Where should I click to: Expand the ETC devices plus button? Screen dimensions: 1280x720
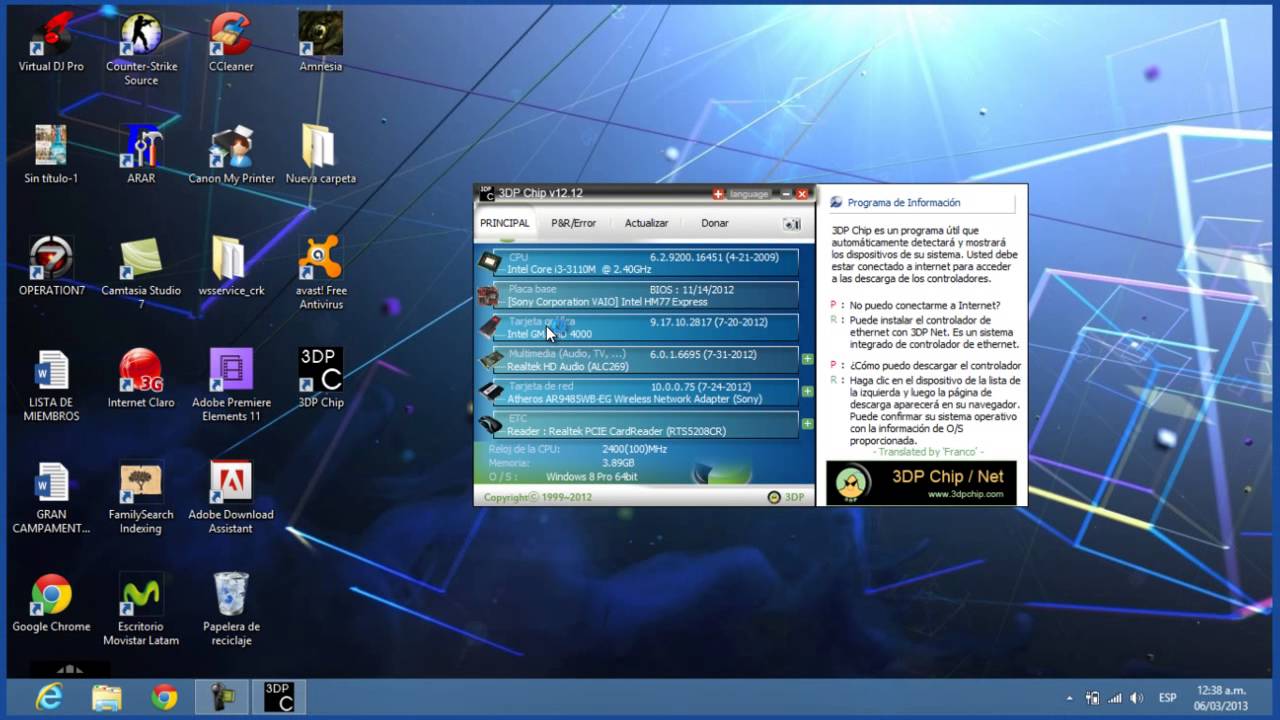[x=807, y=424]
